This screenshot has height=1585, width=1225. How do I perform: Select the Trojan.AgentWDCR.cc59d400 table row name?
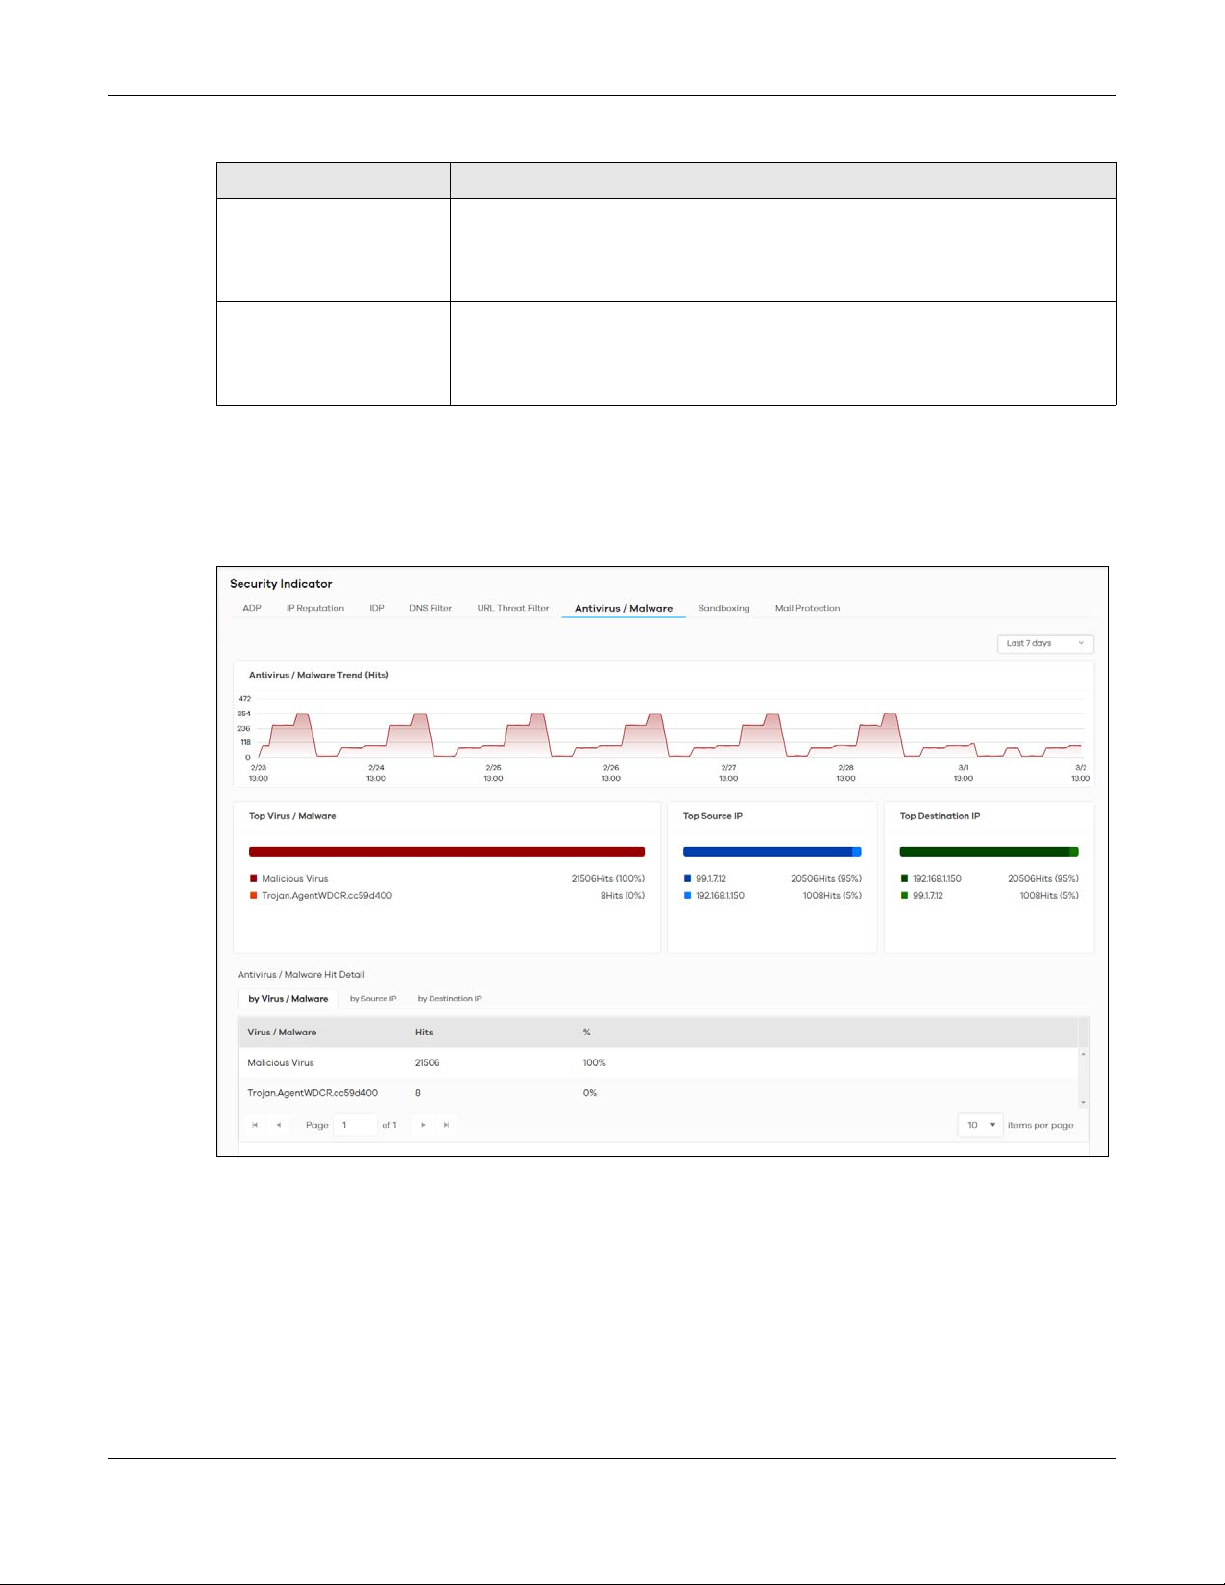click(313, 1093)
